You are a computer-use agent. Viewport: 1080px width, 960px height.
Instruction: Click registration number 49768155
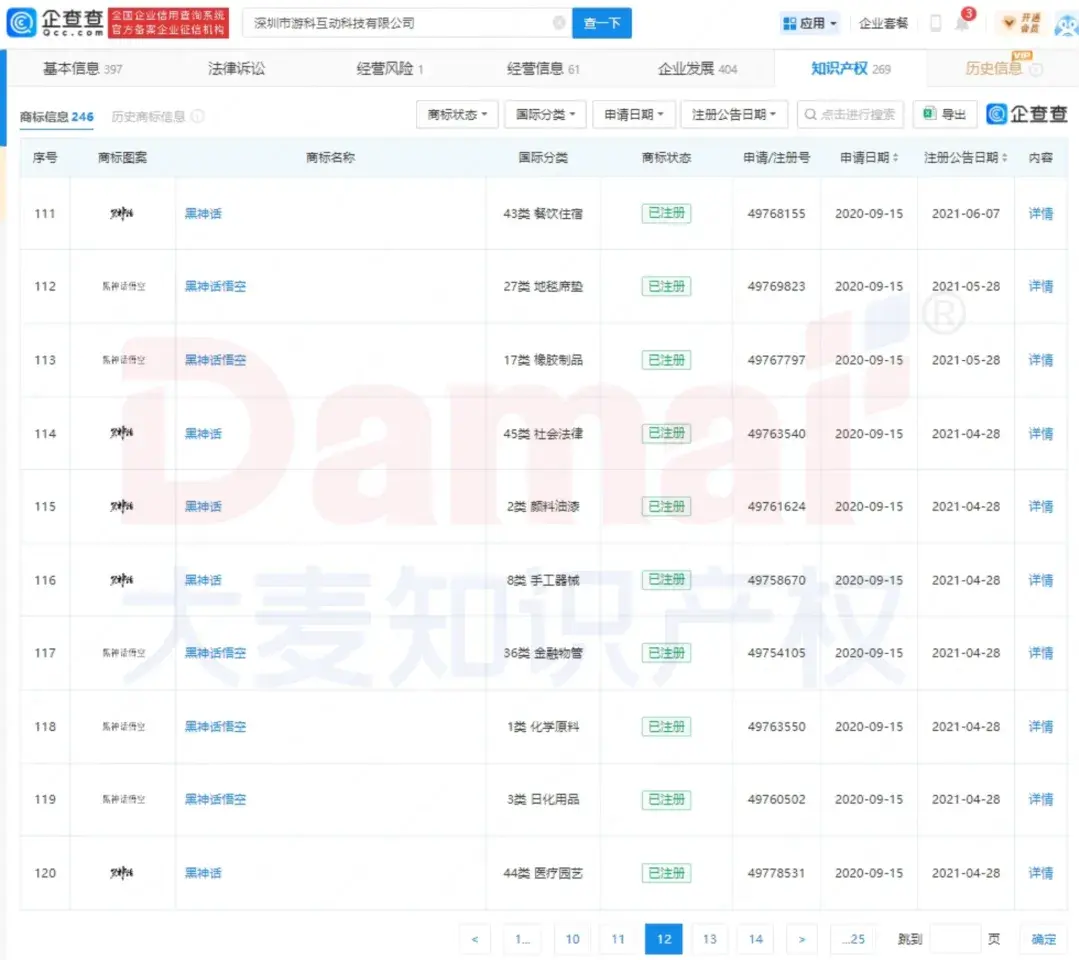[x=776, y=213]
